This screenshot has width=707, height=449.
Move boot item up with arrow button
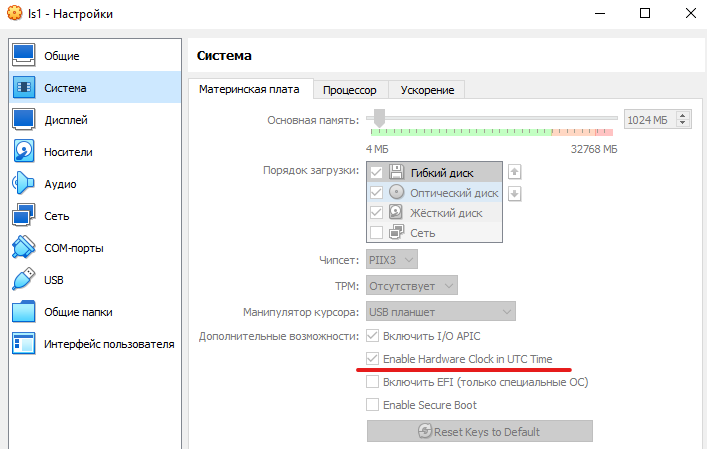pyautogui.click(x=515, y=172)
